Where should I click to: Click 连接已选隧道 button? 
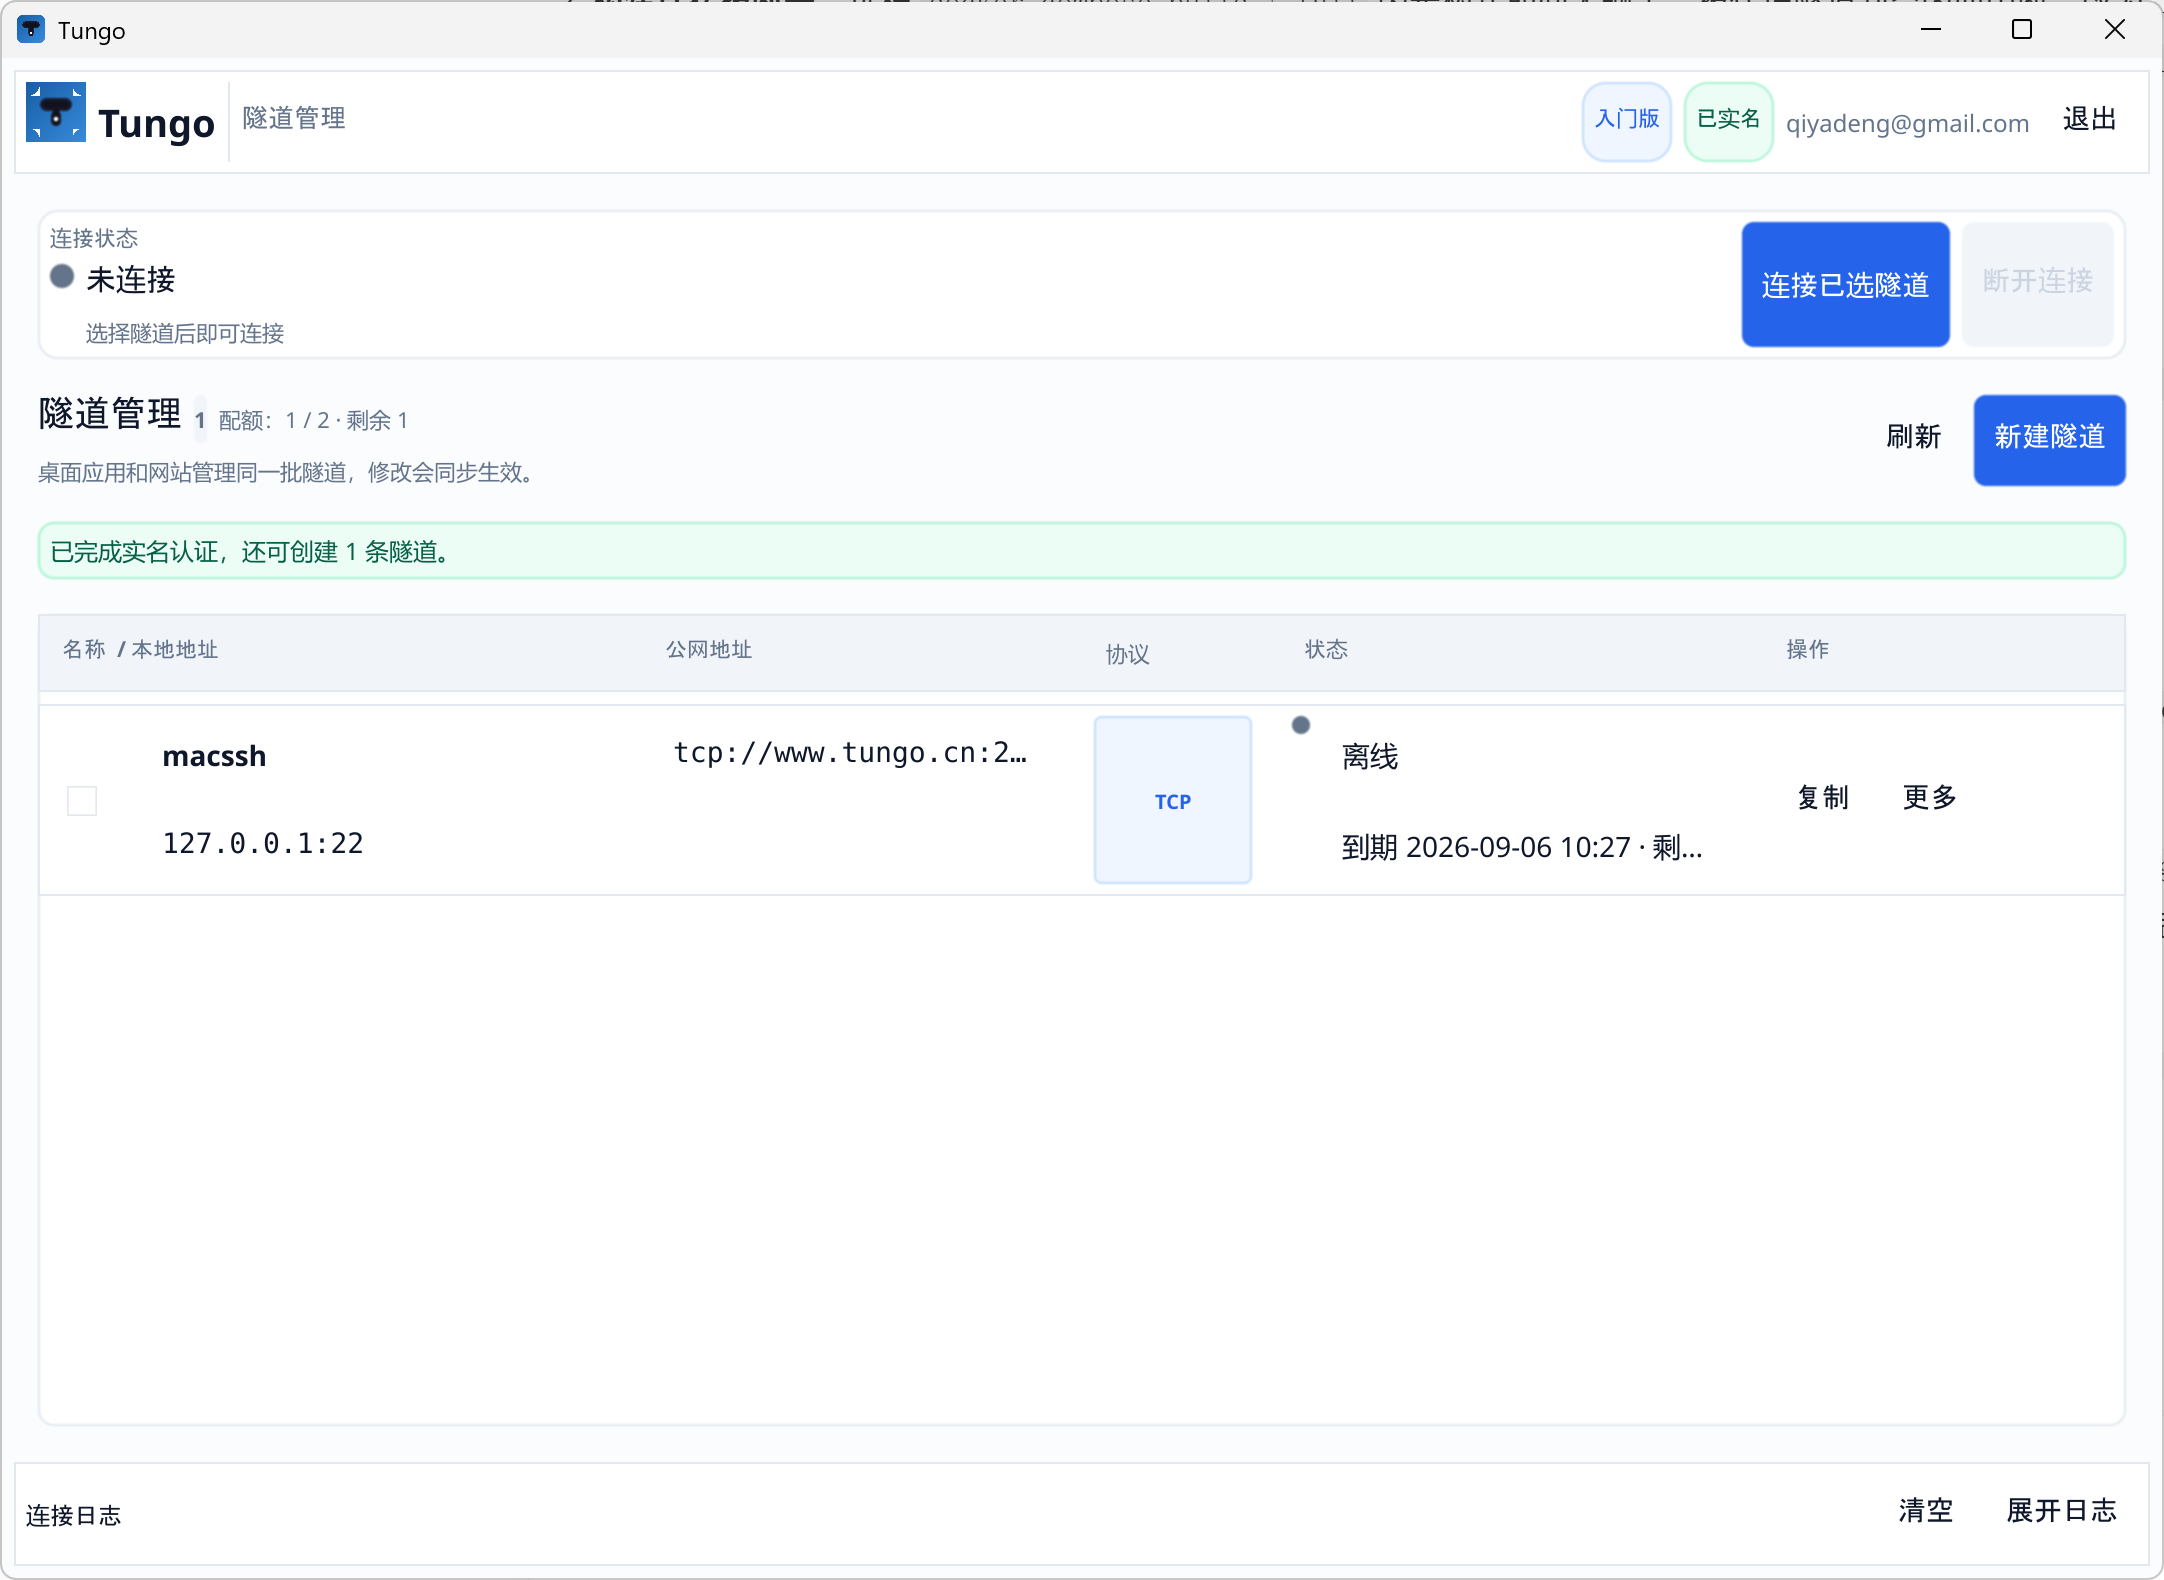1845,284
